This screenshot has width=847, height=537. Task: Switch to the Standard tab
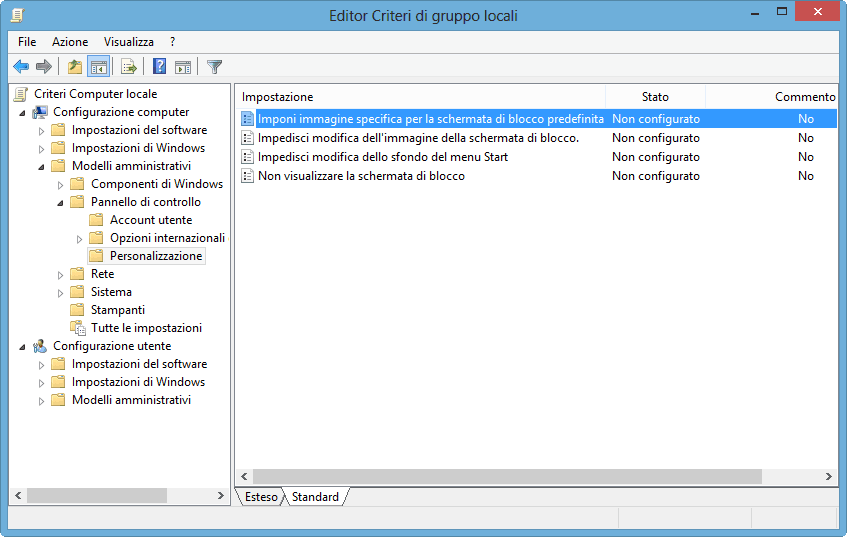click(315, 496)
